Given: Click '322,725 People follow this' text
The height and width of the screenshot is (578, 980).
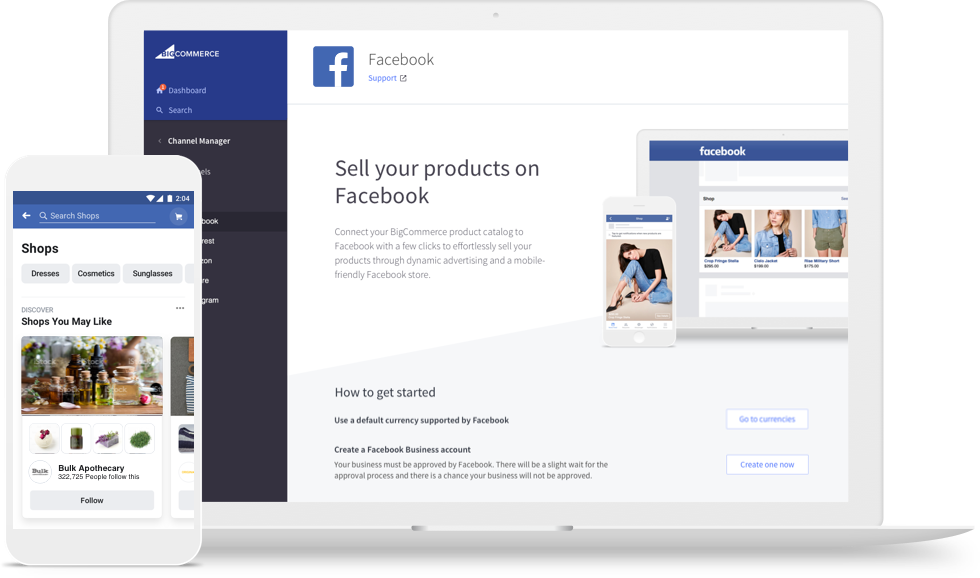Looking at the screenshot, I should pos(99,477).
